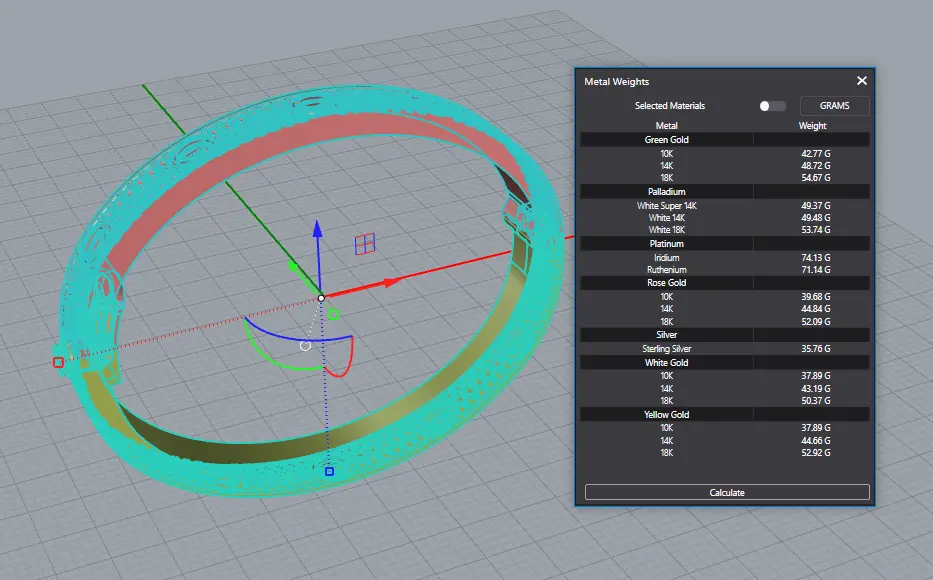Select the red X-axis gumball arrow
Viewport: 933px width, 580px height.
392,281
